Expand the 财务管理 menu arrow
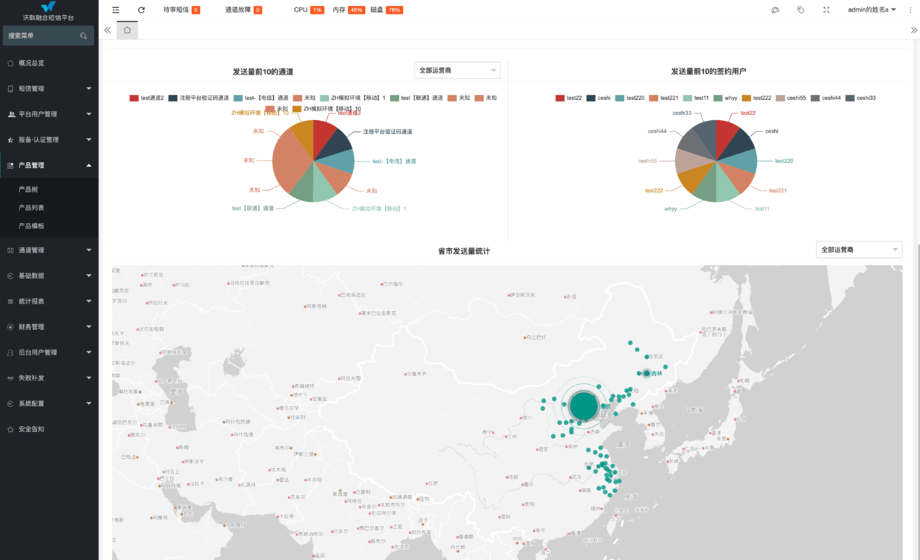The image size is (920, 560). point(89,327)
